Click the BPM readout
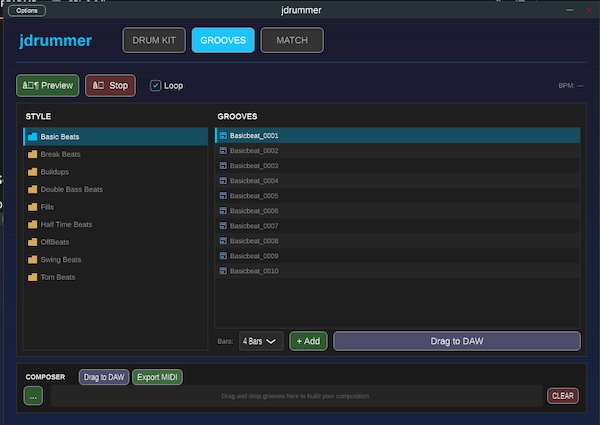 tap(571, 86)
